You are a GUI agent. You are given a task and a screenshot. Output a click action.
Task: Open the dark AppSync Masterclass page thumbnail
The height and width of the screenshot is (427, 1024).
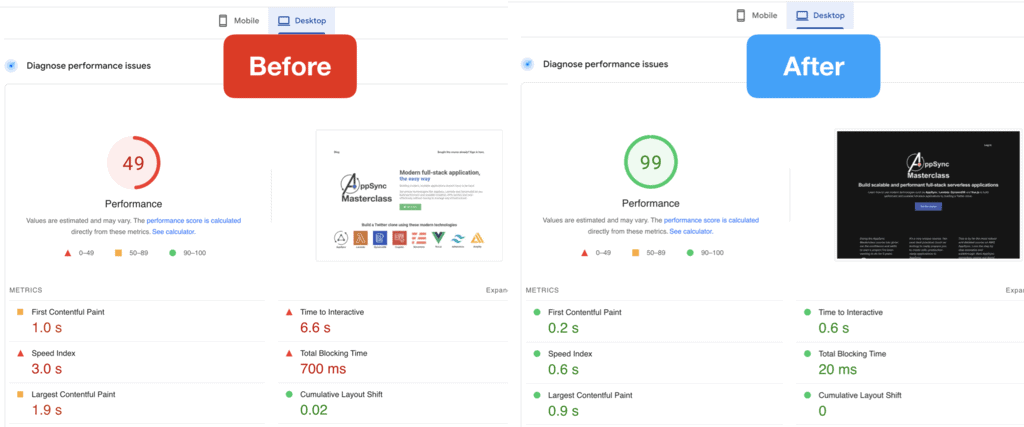(919, 195)
